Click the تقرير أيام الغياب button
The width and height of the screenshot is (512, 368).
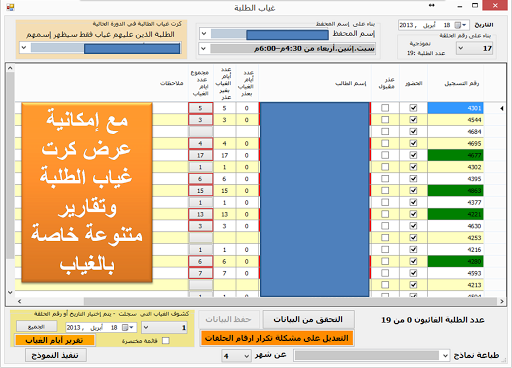pyautogui.click(x=55, y=340)
